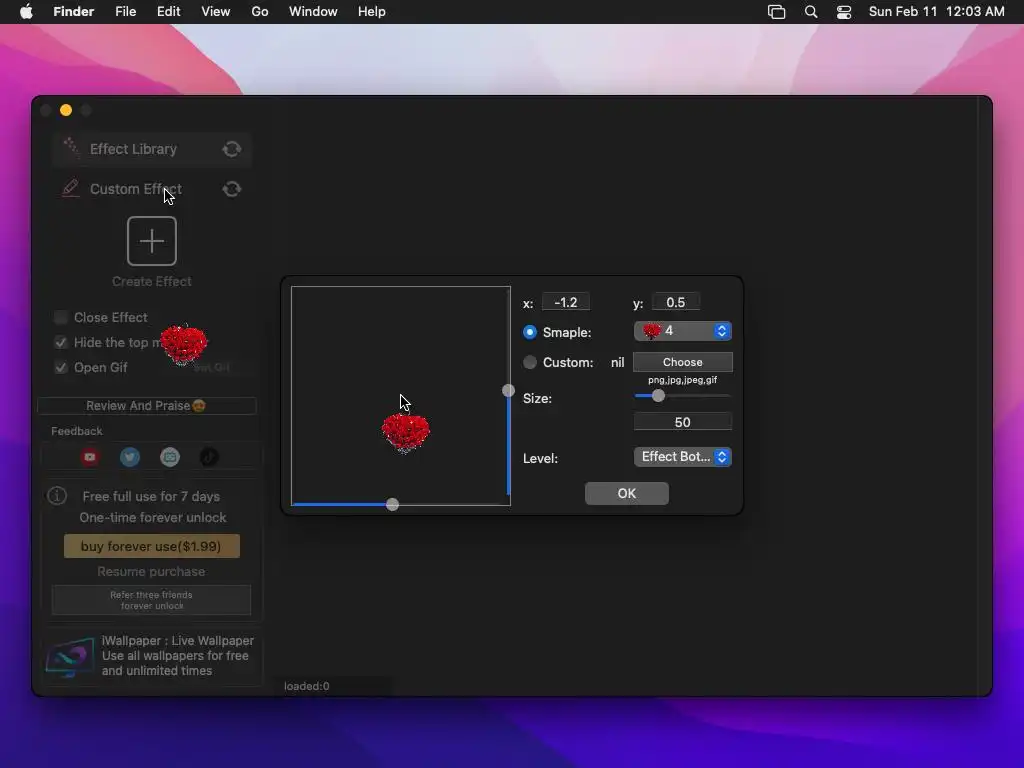This screenshot has width=1024, height=768.
Task: Confirm the dialog with OK
Action: coord(627,494)
